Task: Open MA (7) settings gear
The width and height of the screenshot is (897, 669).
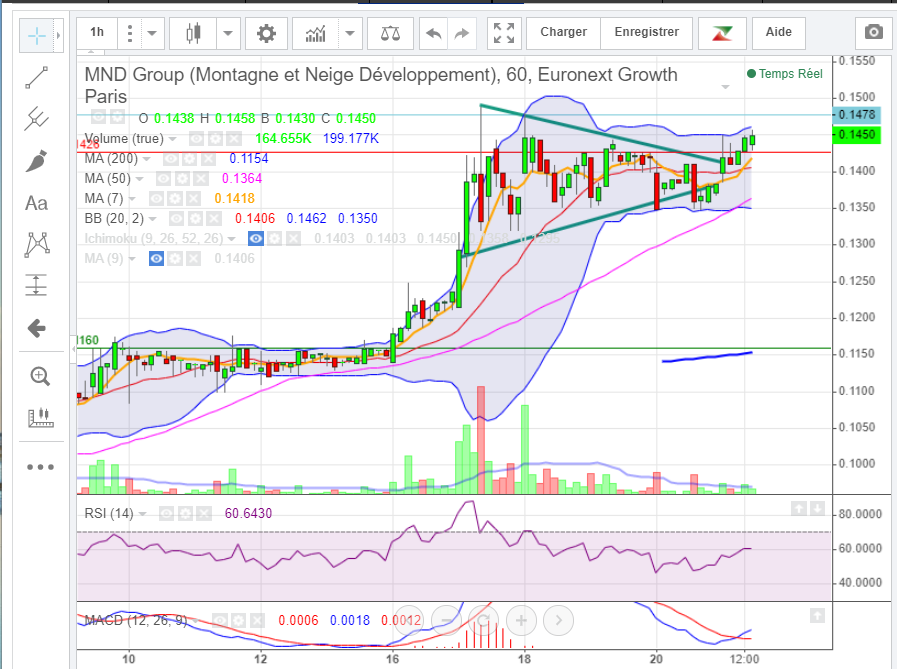Action: [x=174, y=199]
